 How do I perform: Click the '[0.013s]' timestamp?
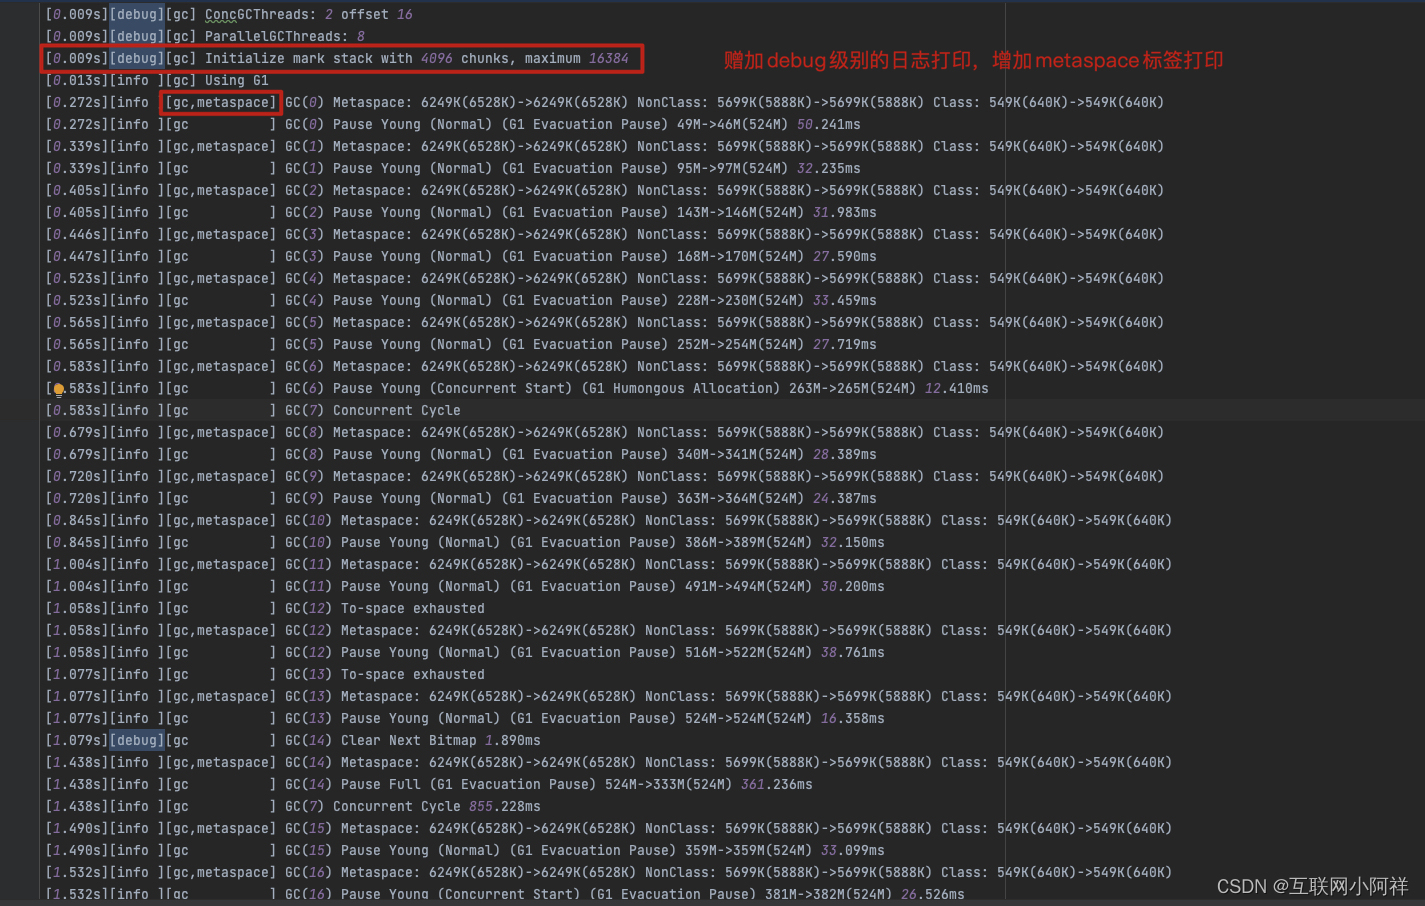click(x=77, y=80)
